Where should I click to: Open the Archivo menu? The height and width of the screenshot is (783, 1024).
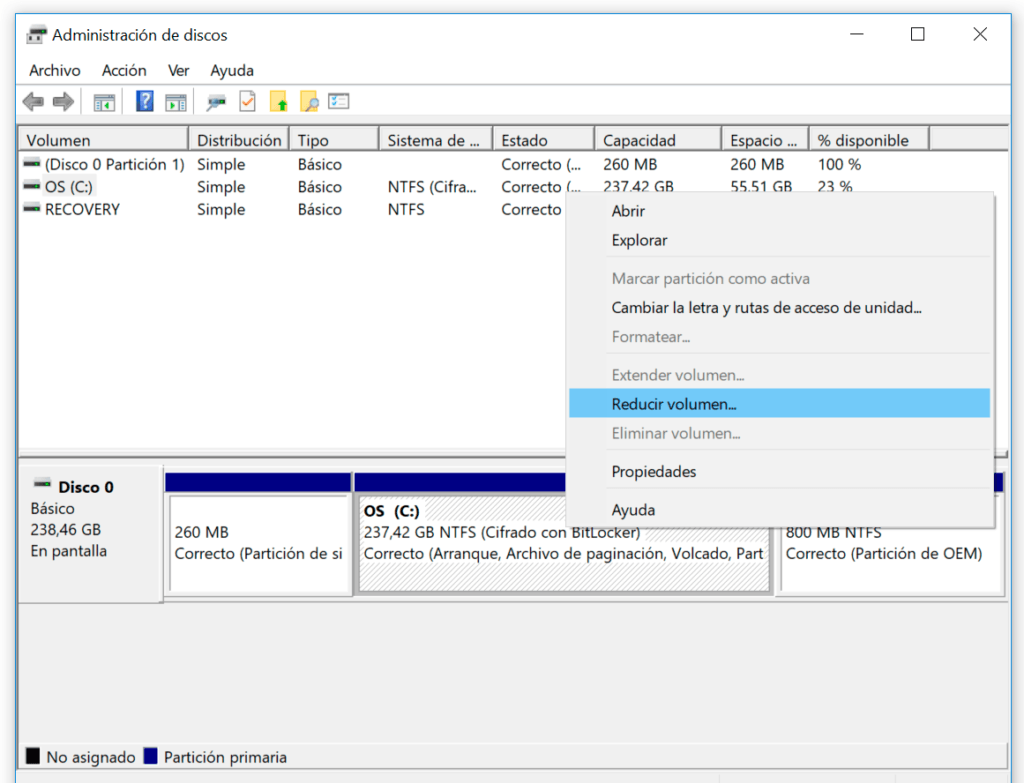pos(54,70)
